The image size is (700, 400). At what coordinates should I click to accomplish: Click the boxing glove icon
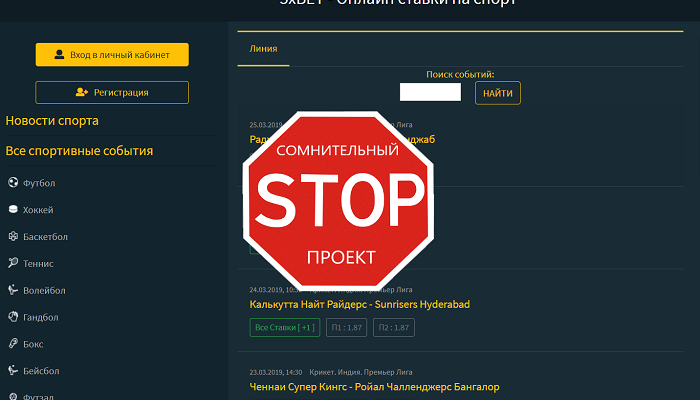[13, 343]
